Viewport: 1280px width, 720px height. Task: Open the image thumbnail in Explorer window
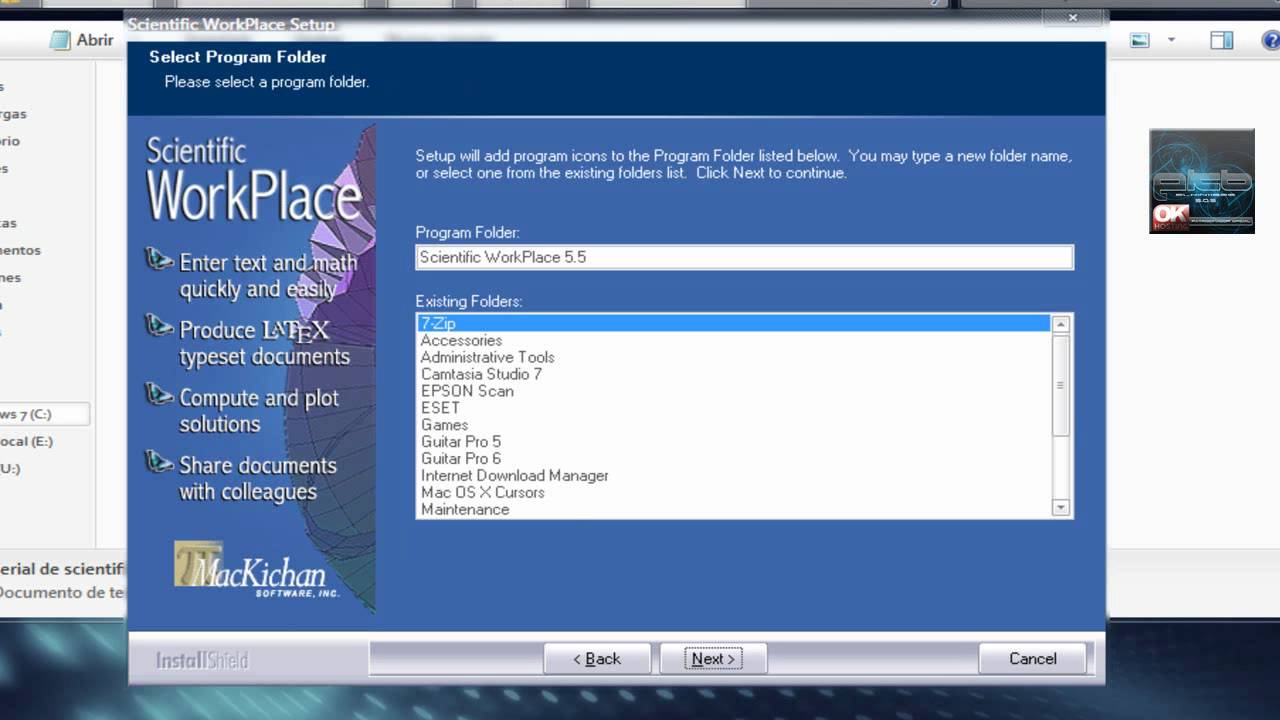[x=1202, y=181]
